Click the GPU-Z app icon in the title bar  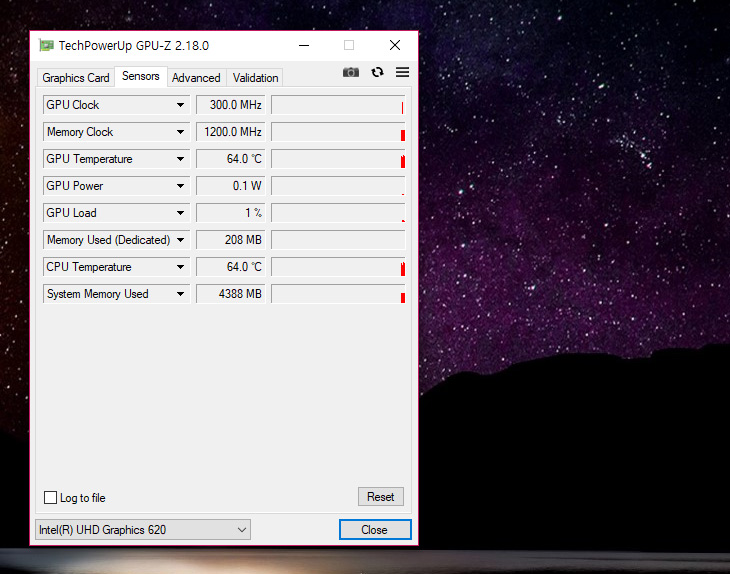coord(46,46)
